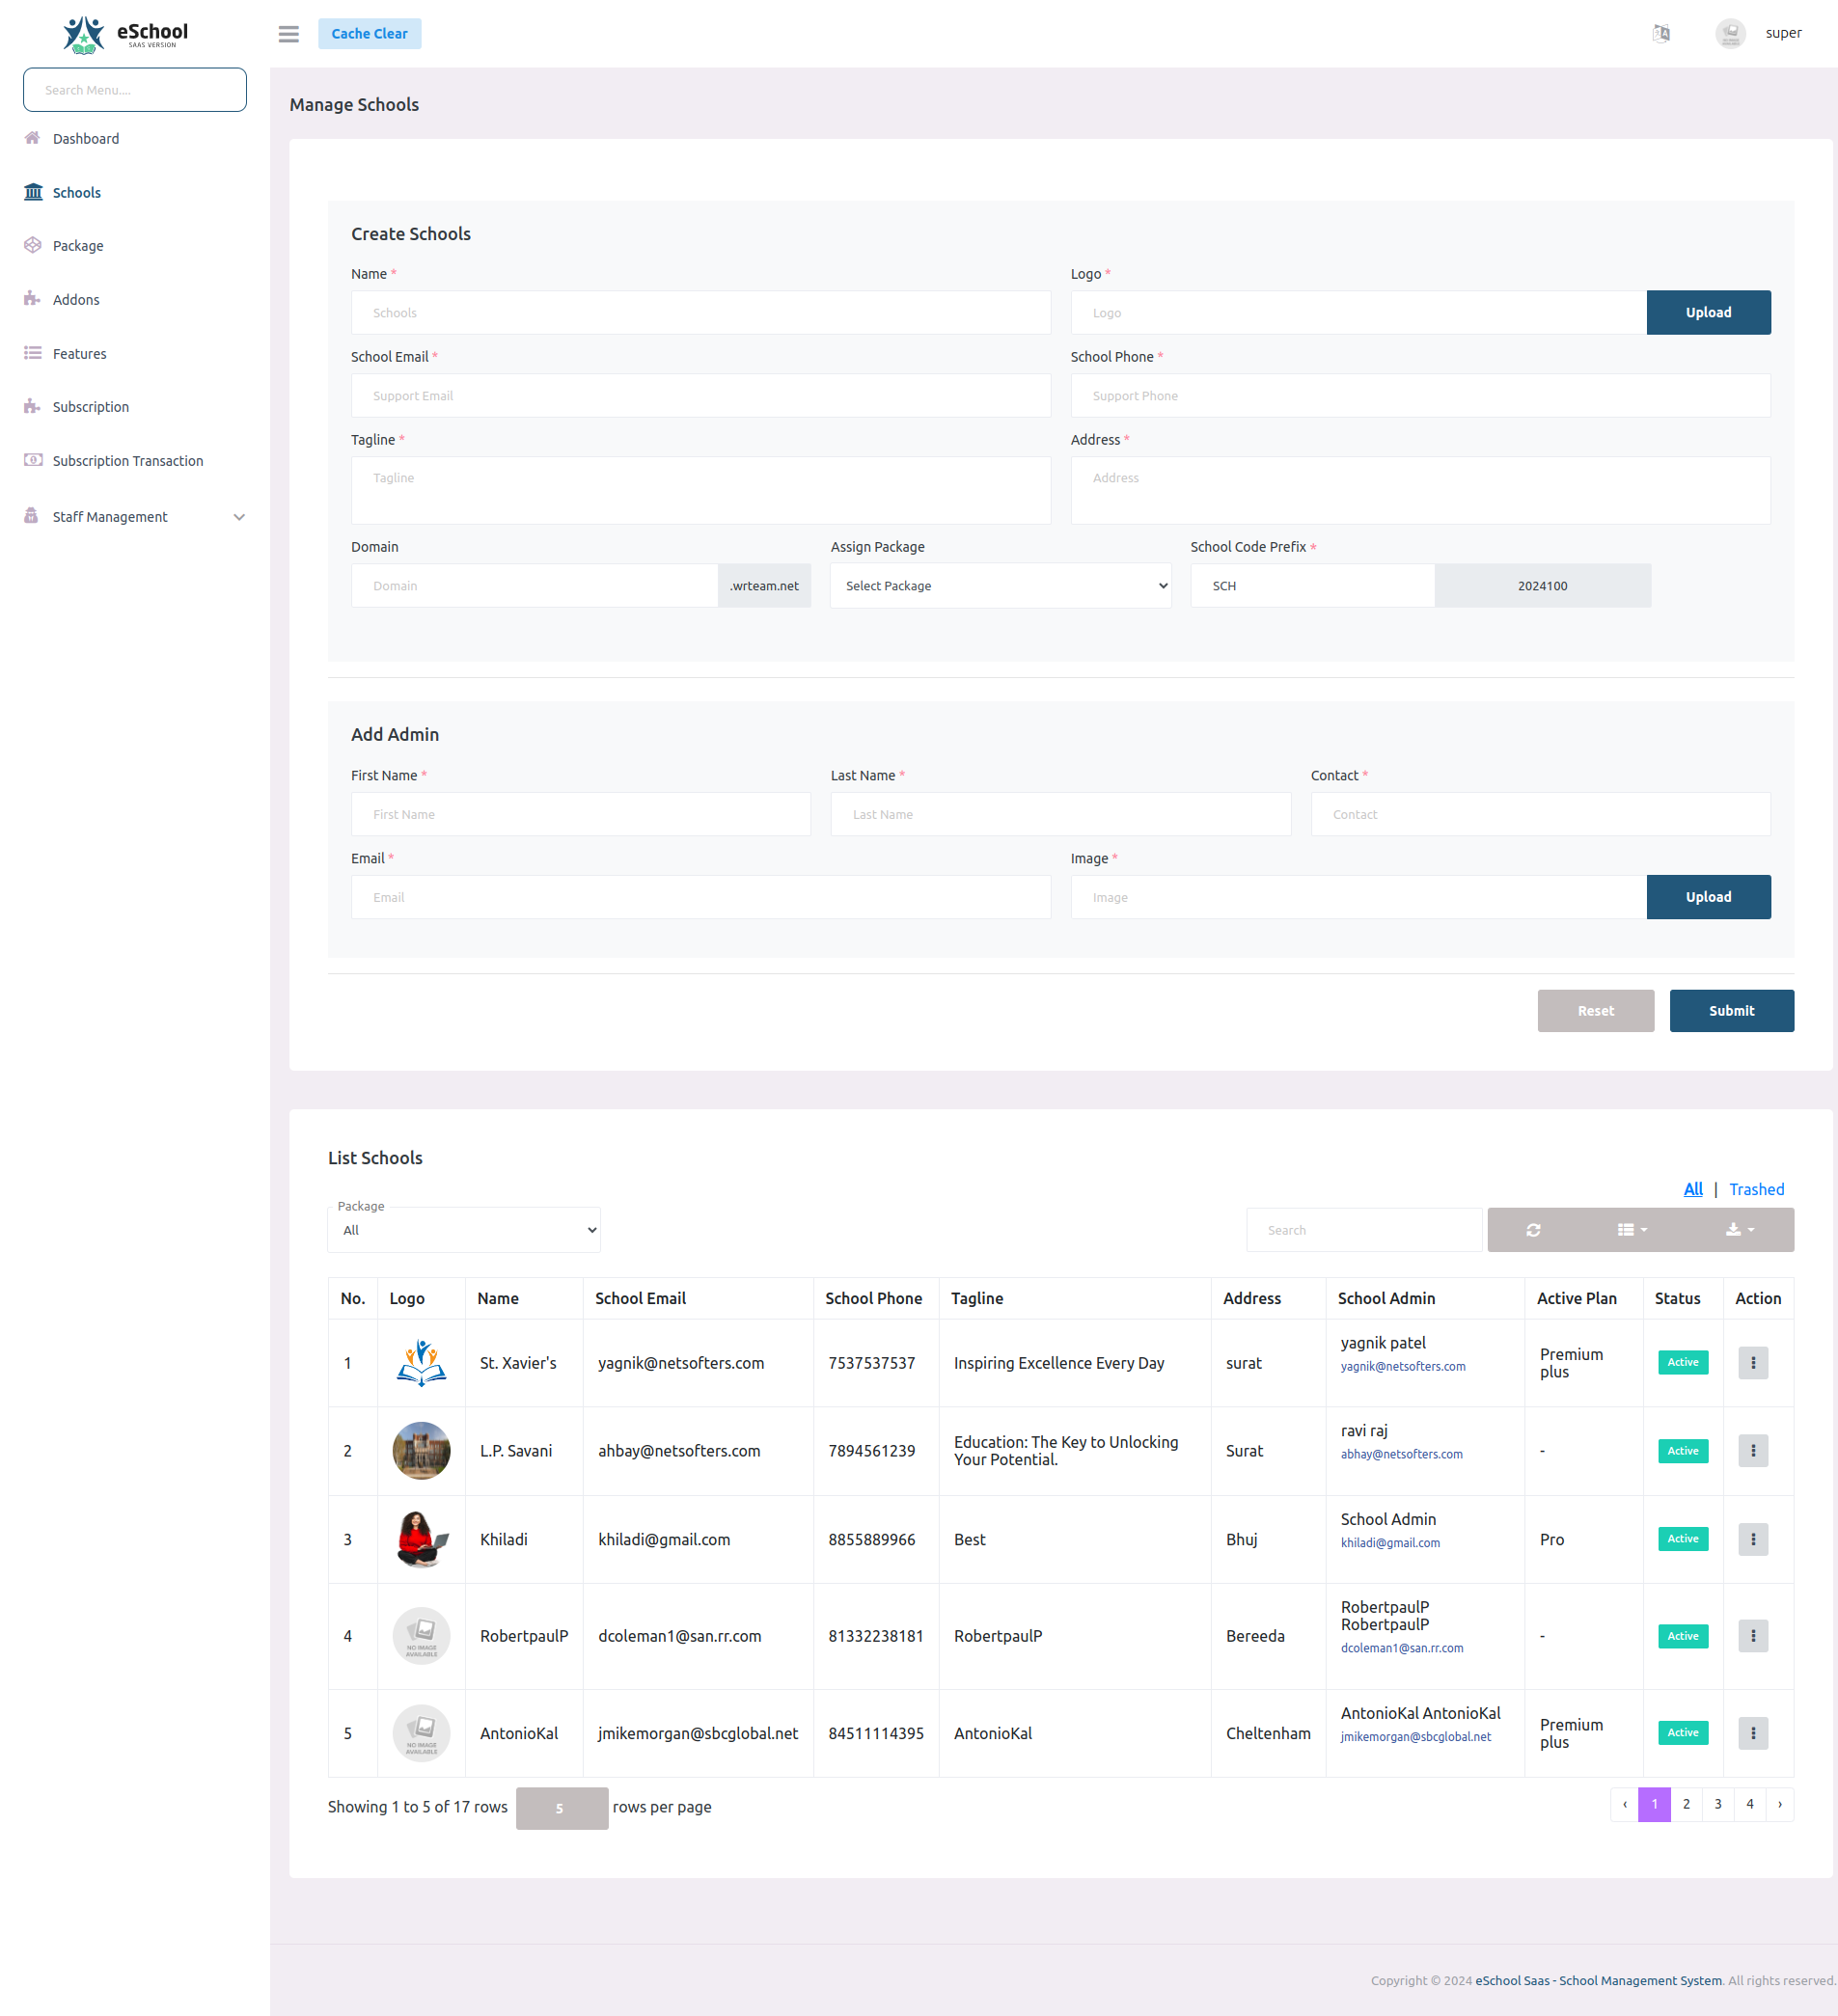Screen dimensions: 1838x2016
Task: Switch to the Trashed schools view
Action: pos(1757,1189)
